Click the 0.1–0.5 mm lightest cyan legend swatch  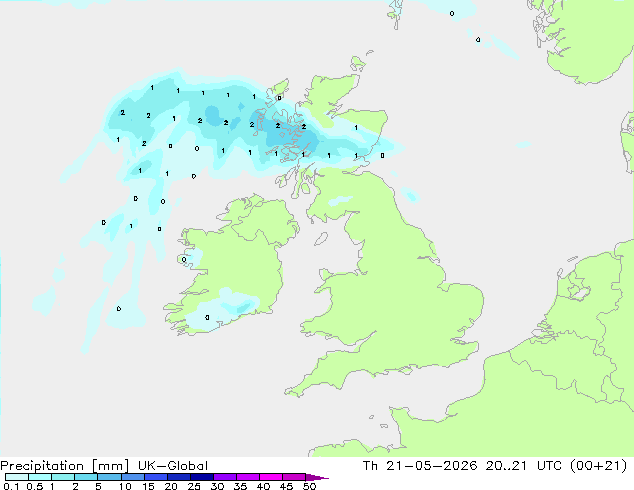click(17, 477)
